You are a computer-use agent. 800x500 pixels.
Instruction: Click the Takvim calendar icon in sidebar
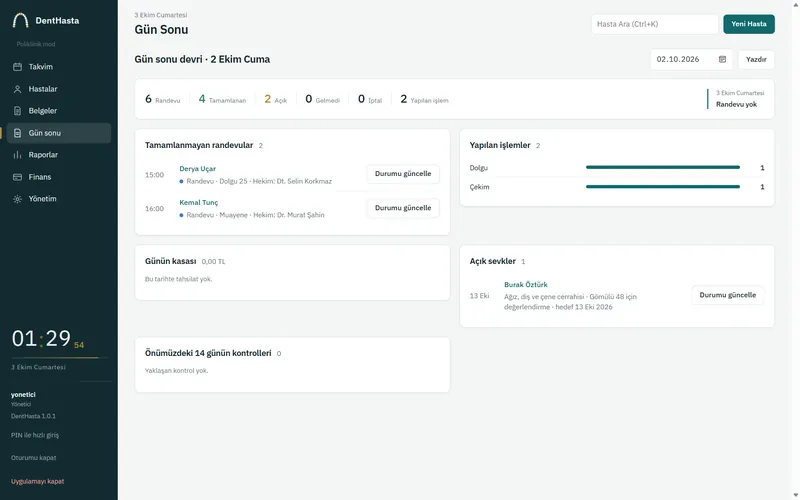[x=17, y=67]
